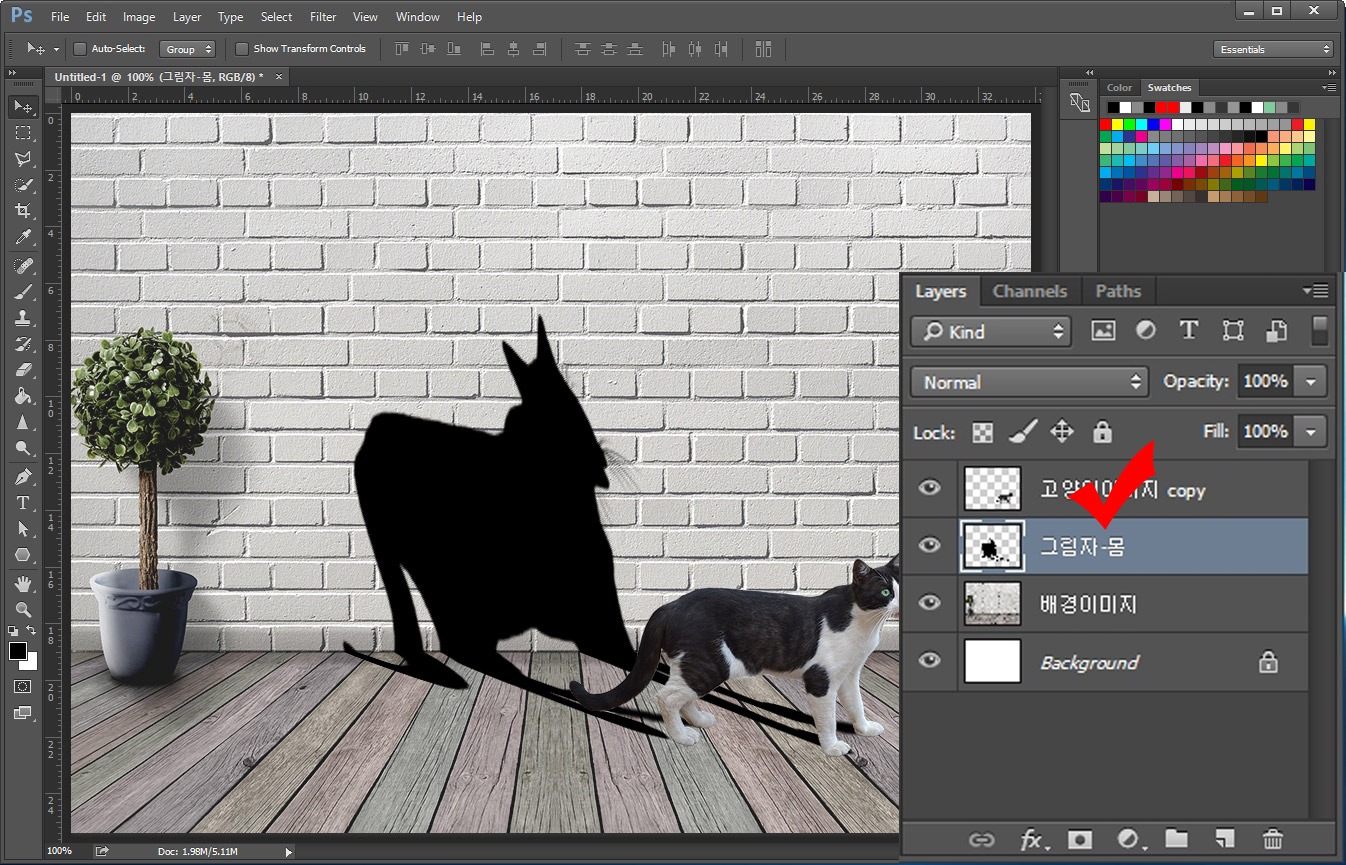Select the 배경이미지 layer thumbnail
Image resolution: width=1346 pixels, height=865 pixels.
pyautogui.click(x=992, y=603)
